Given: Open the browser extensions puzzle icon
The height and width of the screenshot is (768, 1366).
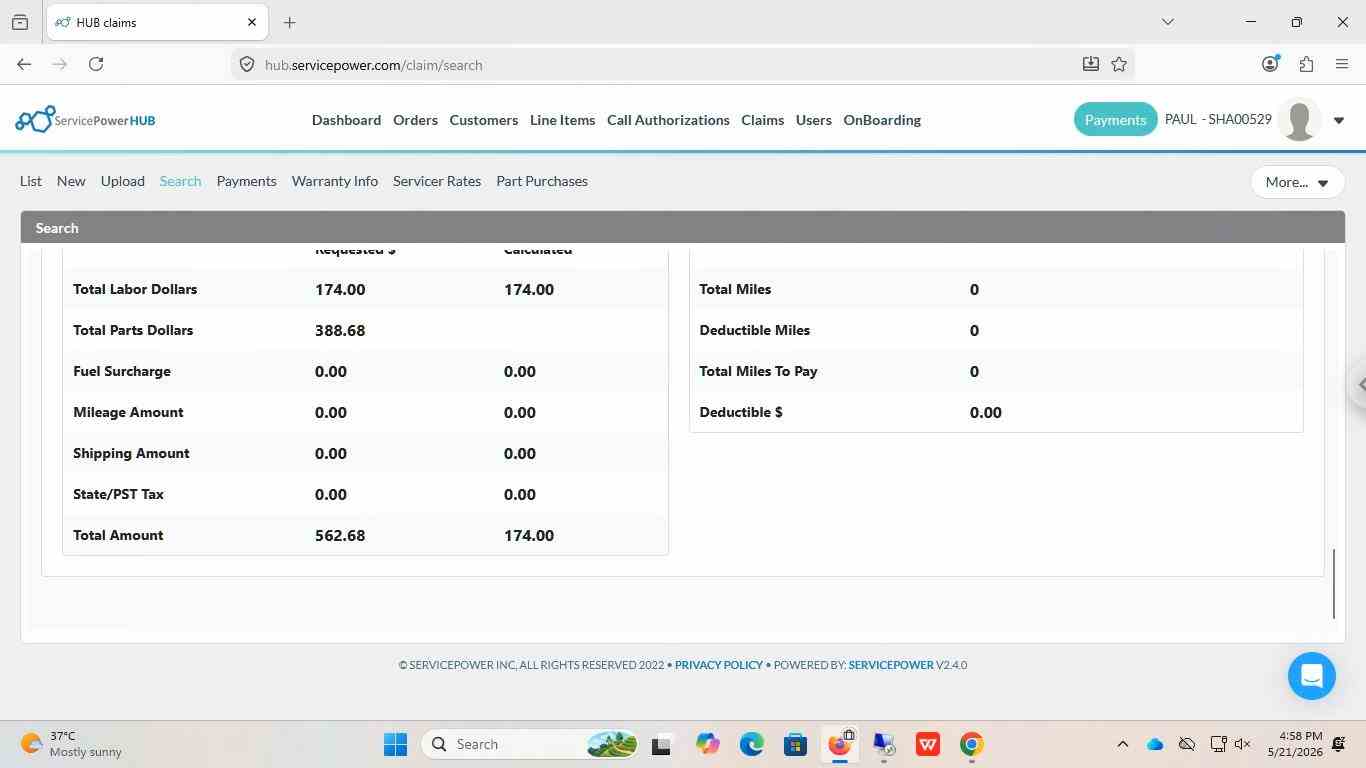Looking at the screenshot, I should 1306,64.
